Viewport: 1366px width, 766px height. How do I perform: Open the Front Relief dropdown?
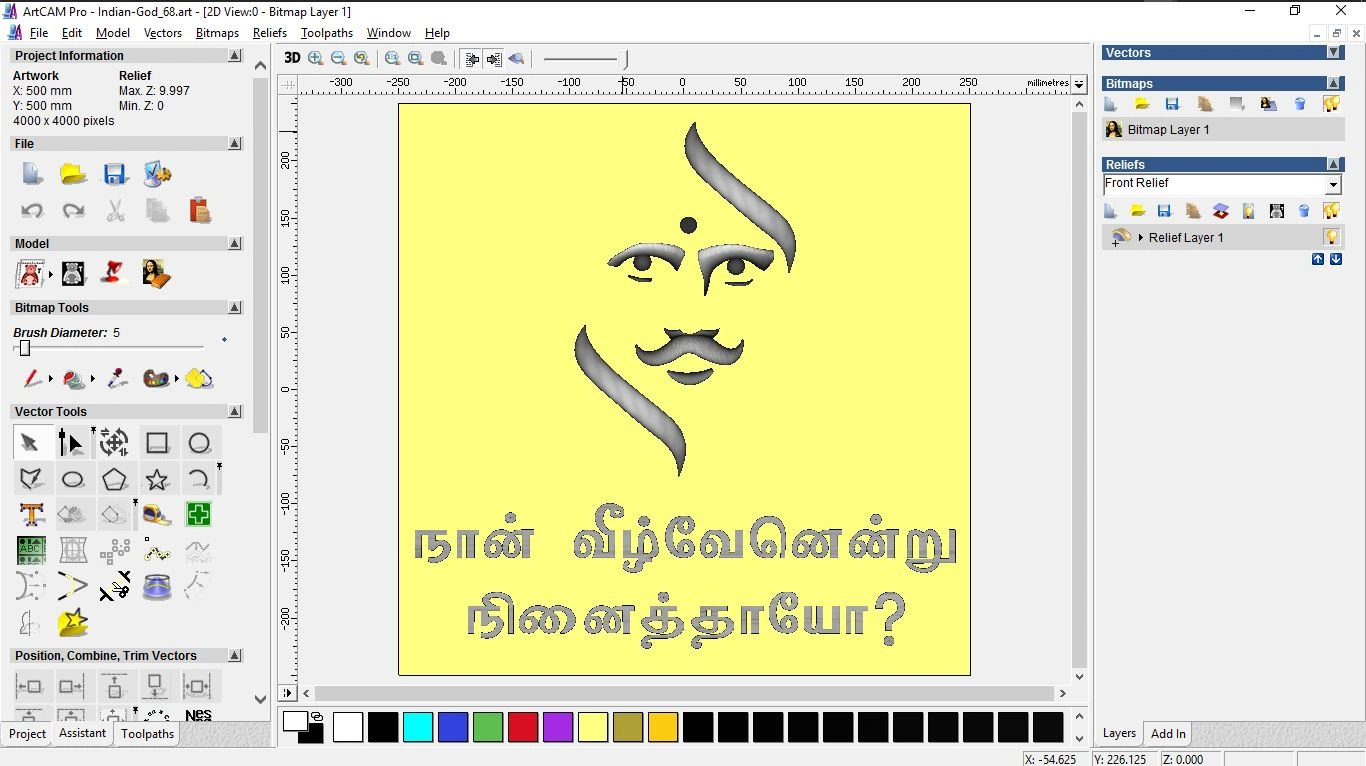tap(1334, 184)
